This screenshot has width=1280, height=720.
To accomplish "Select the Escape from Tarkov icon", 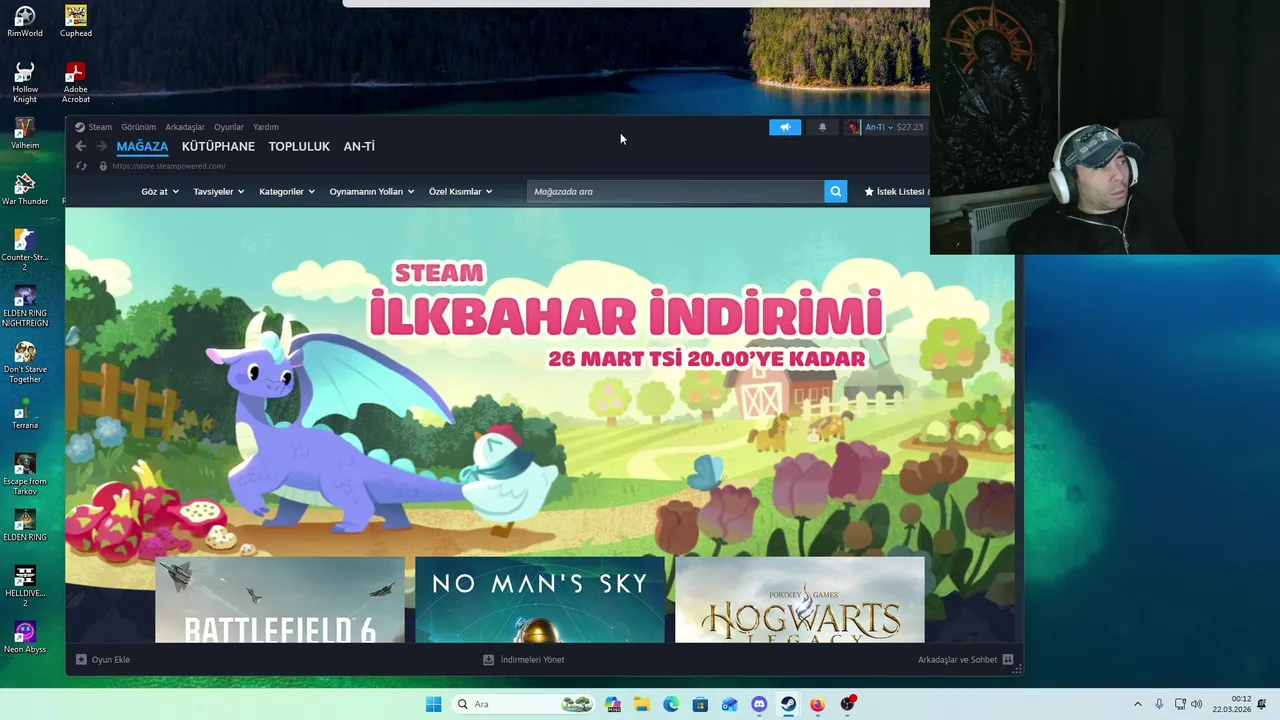I will 25,474.
